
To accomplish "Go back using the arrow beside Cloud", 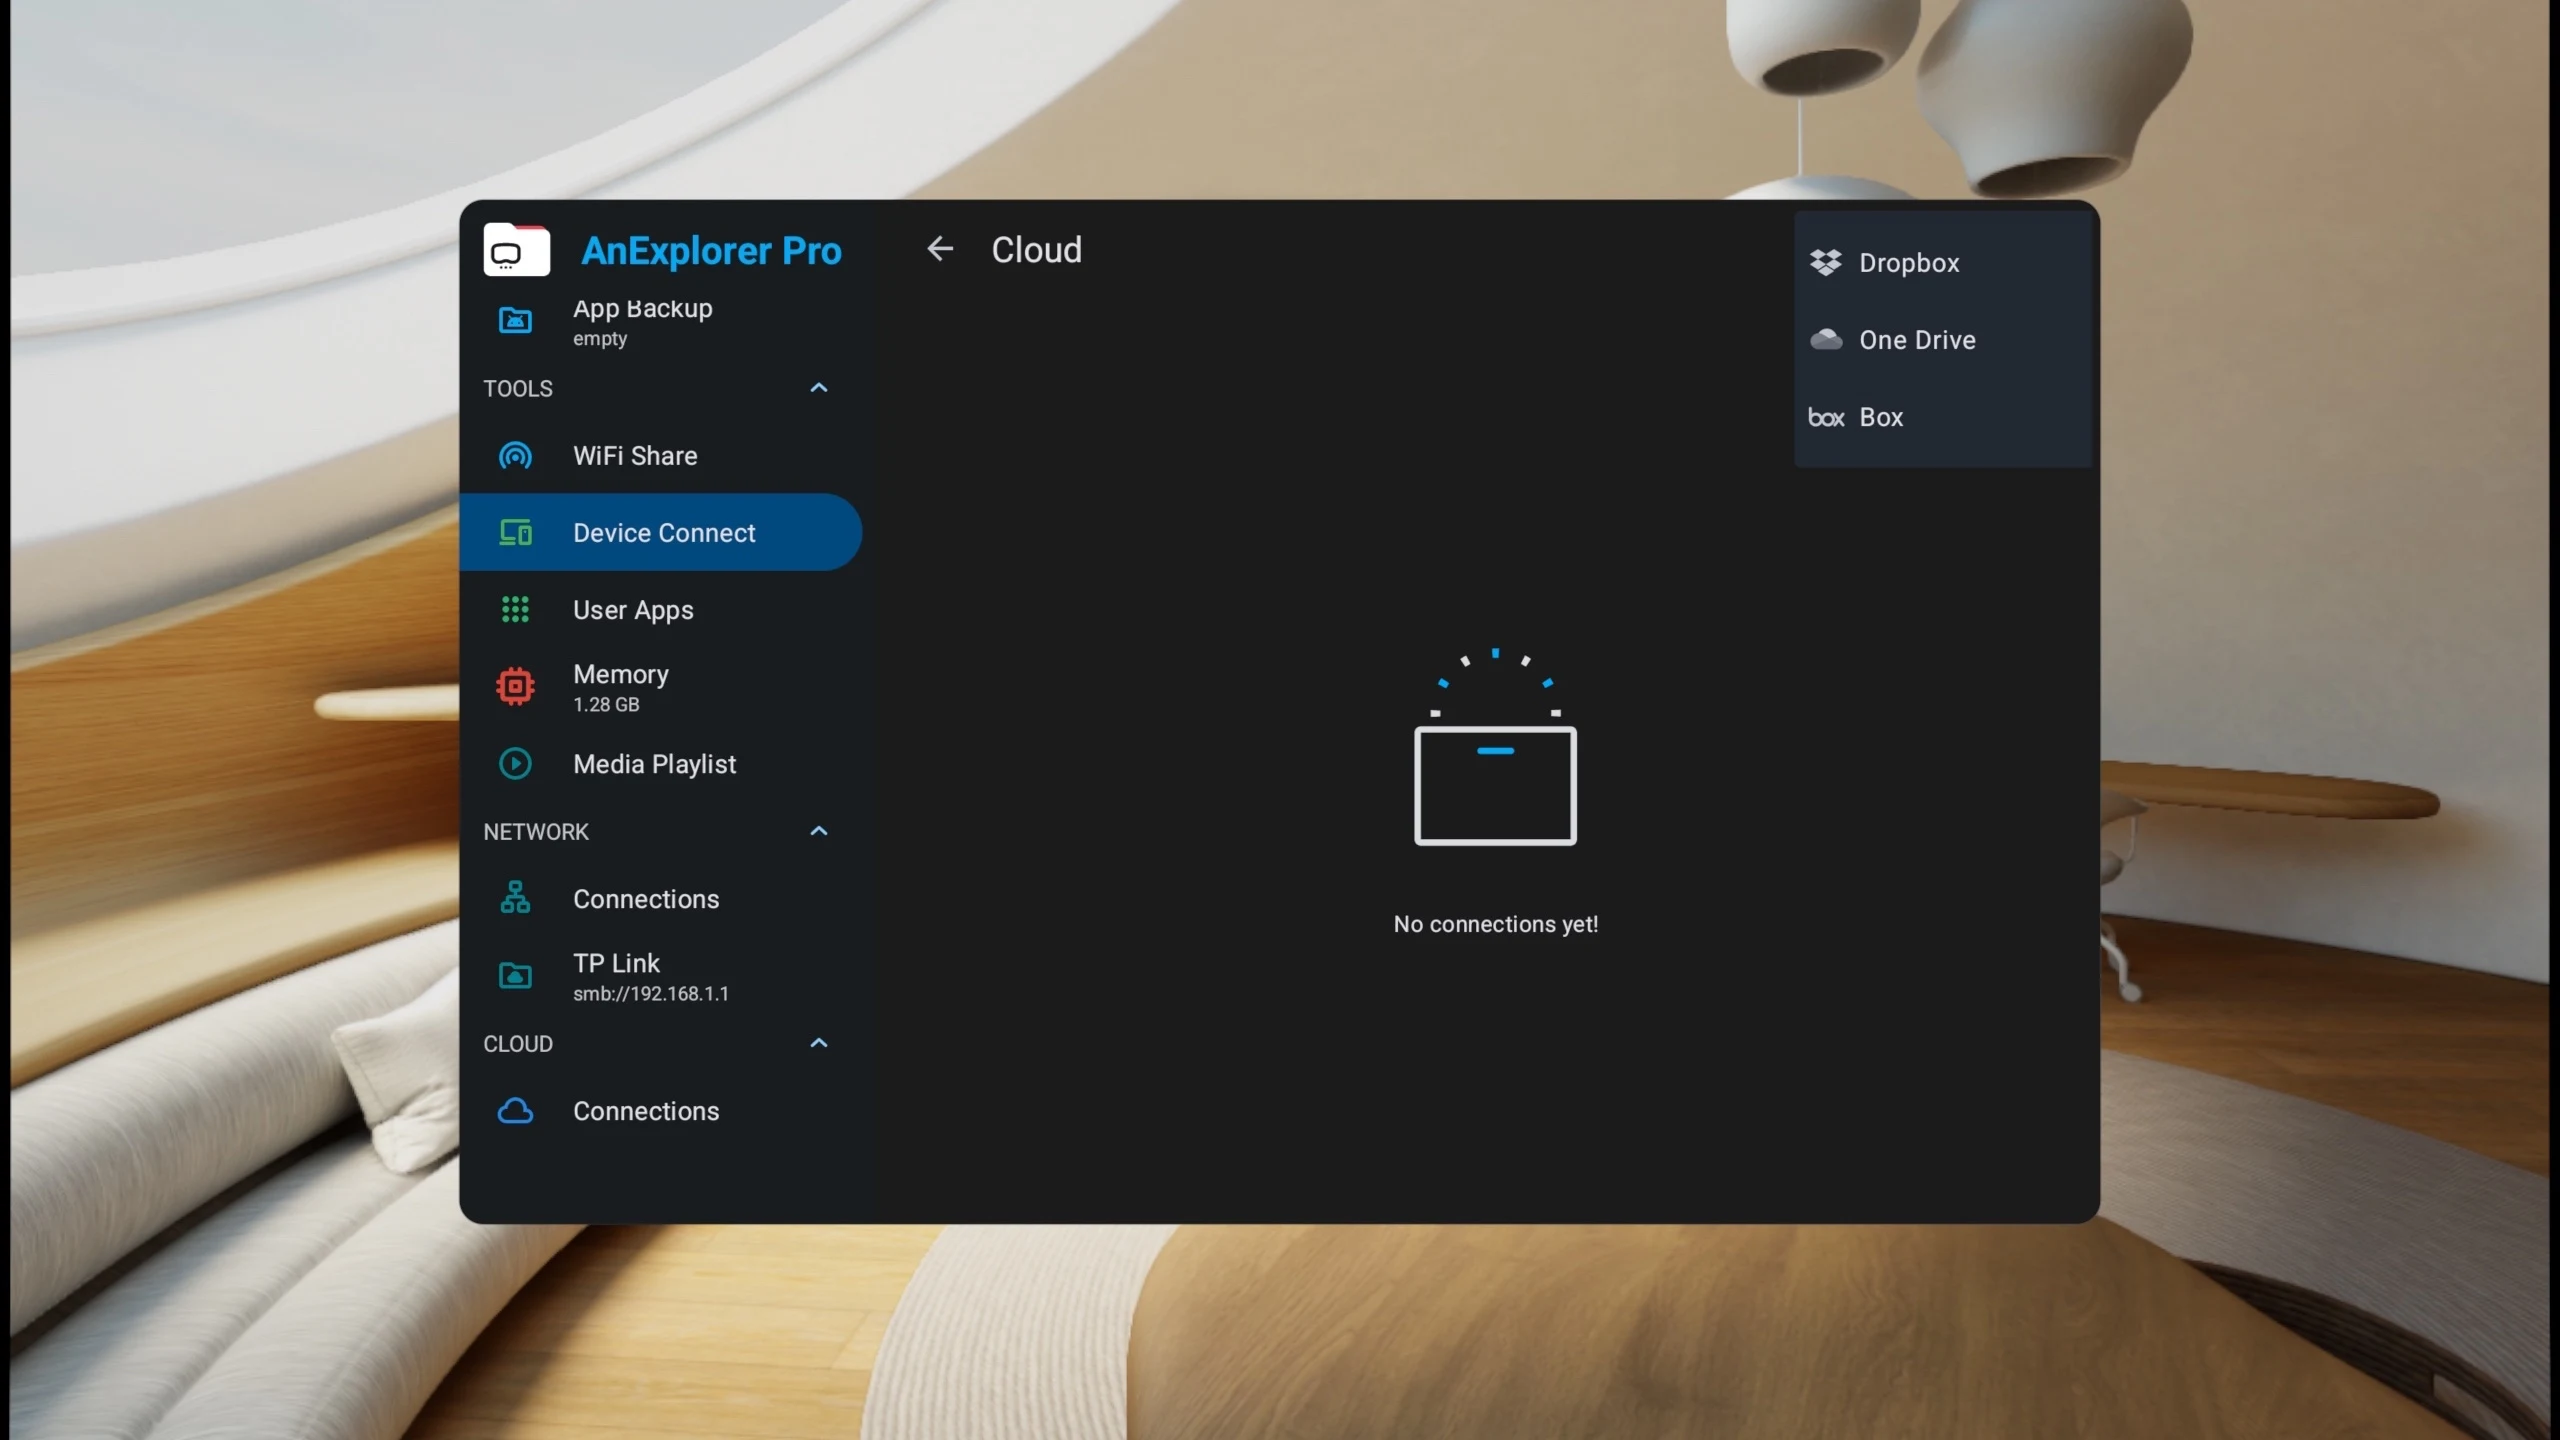I will click(x=940, y=249).
